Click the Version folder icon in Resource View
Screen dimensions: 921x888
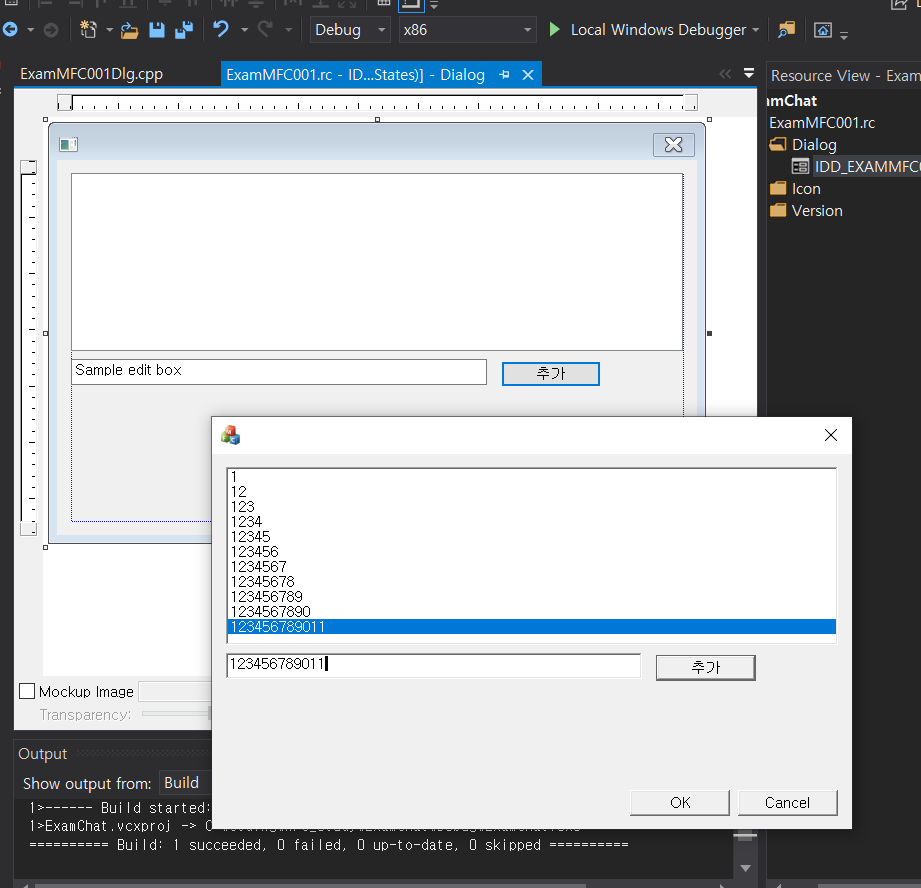pyautogui.click(x=778, y=210)
